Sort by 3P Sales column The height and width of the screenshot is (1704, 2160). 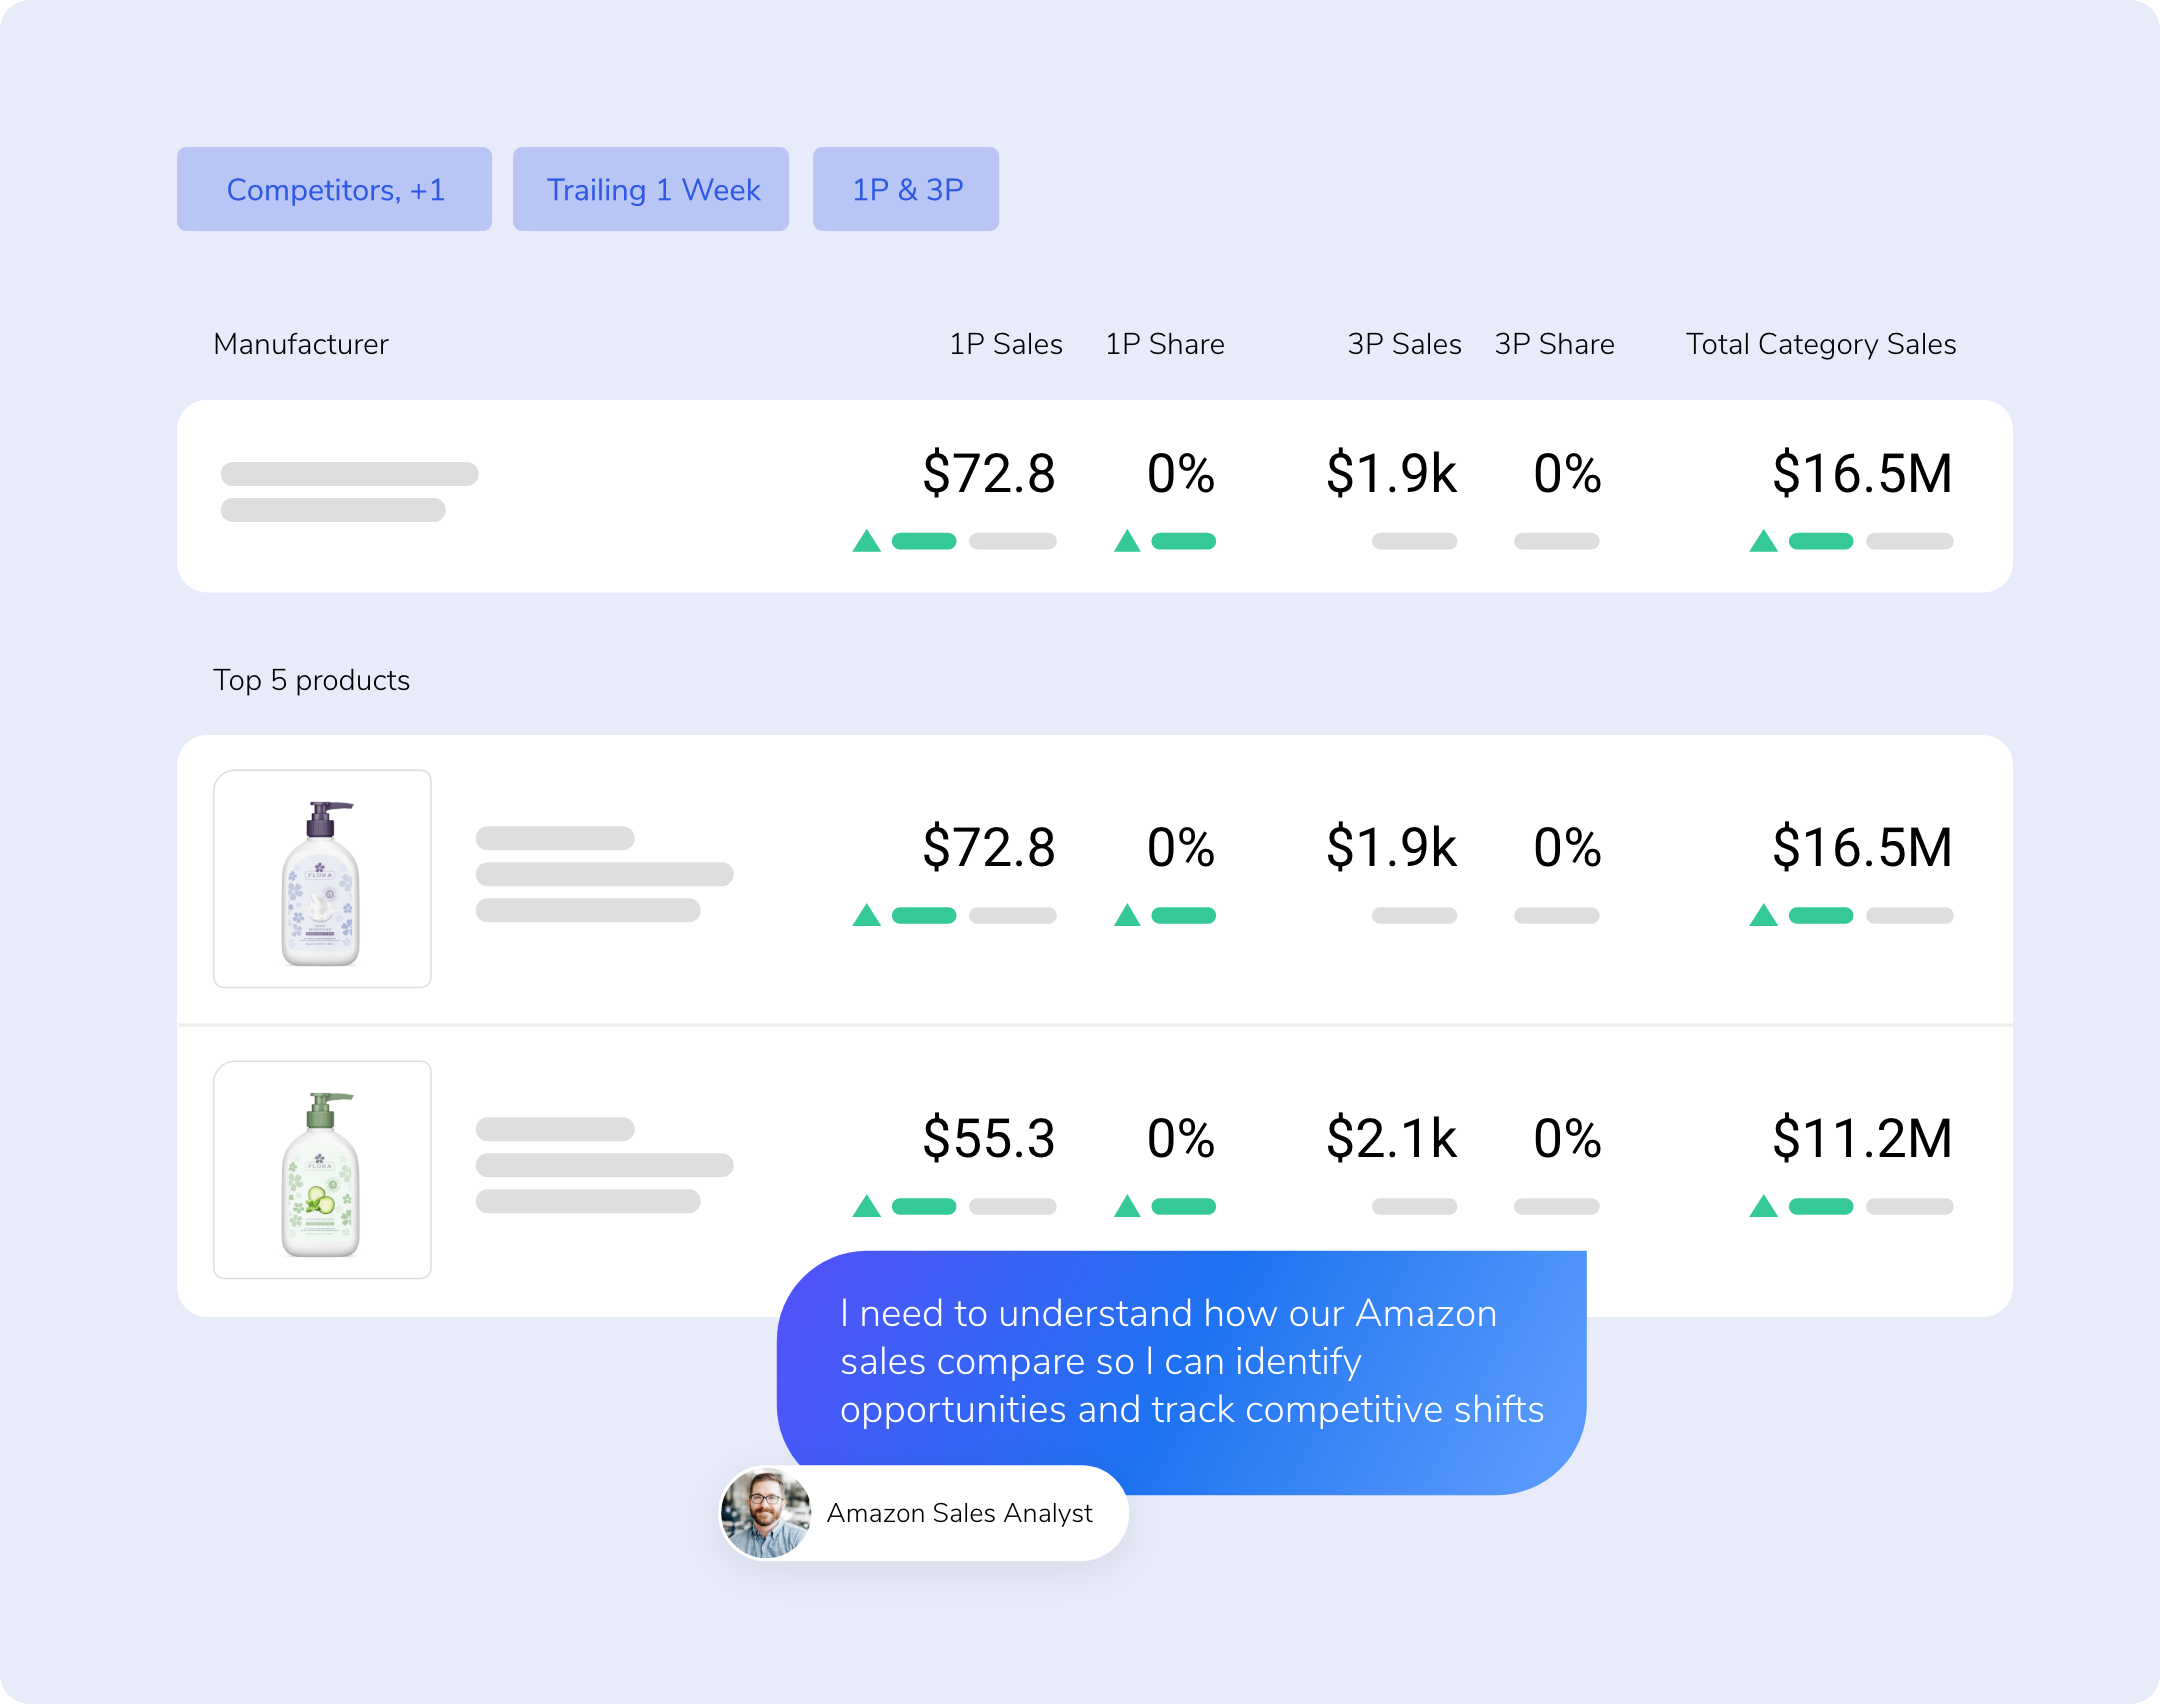(x=1403, y=344)
